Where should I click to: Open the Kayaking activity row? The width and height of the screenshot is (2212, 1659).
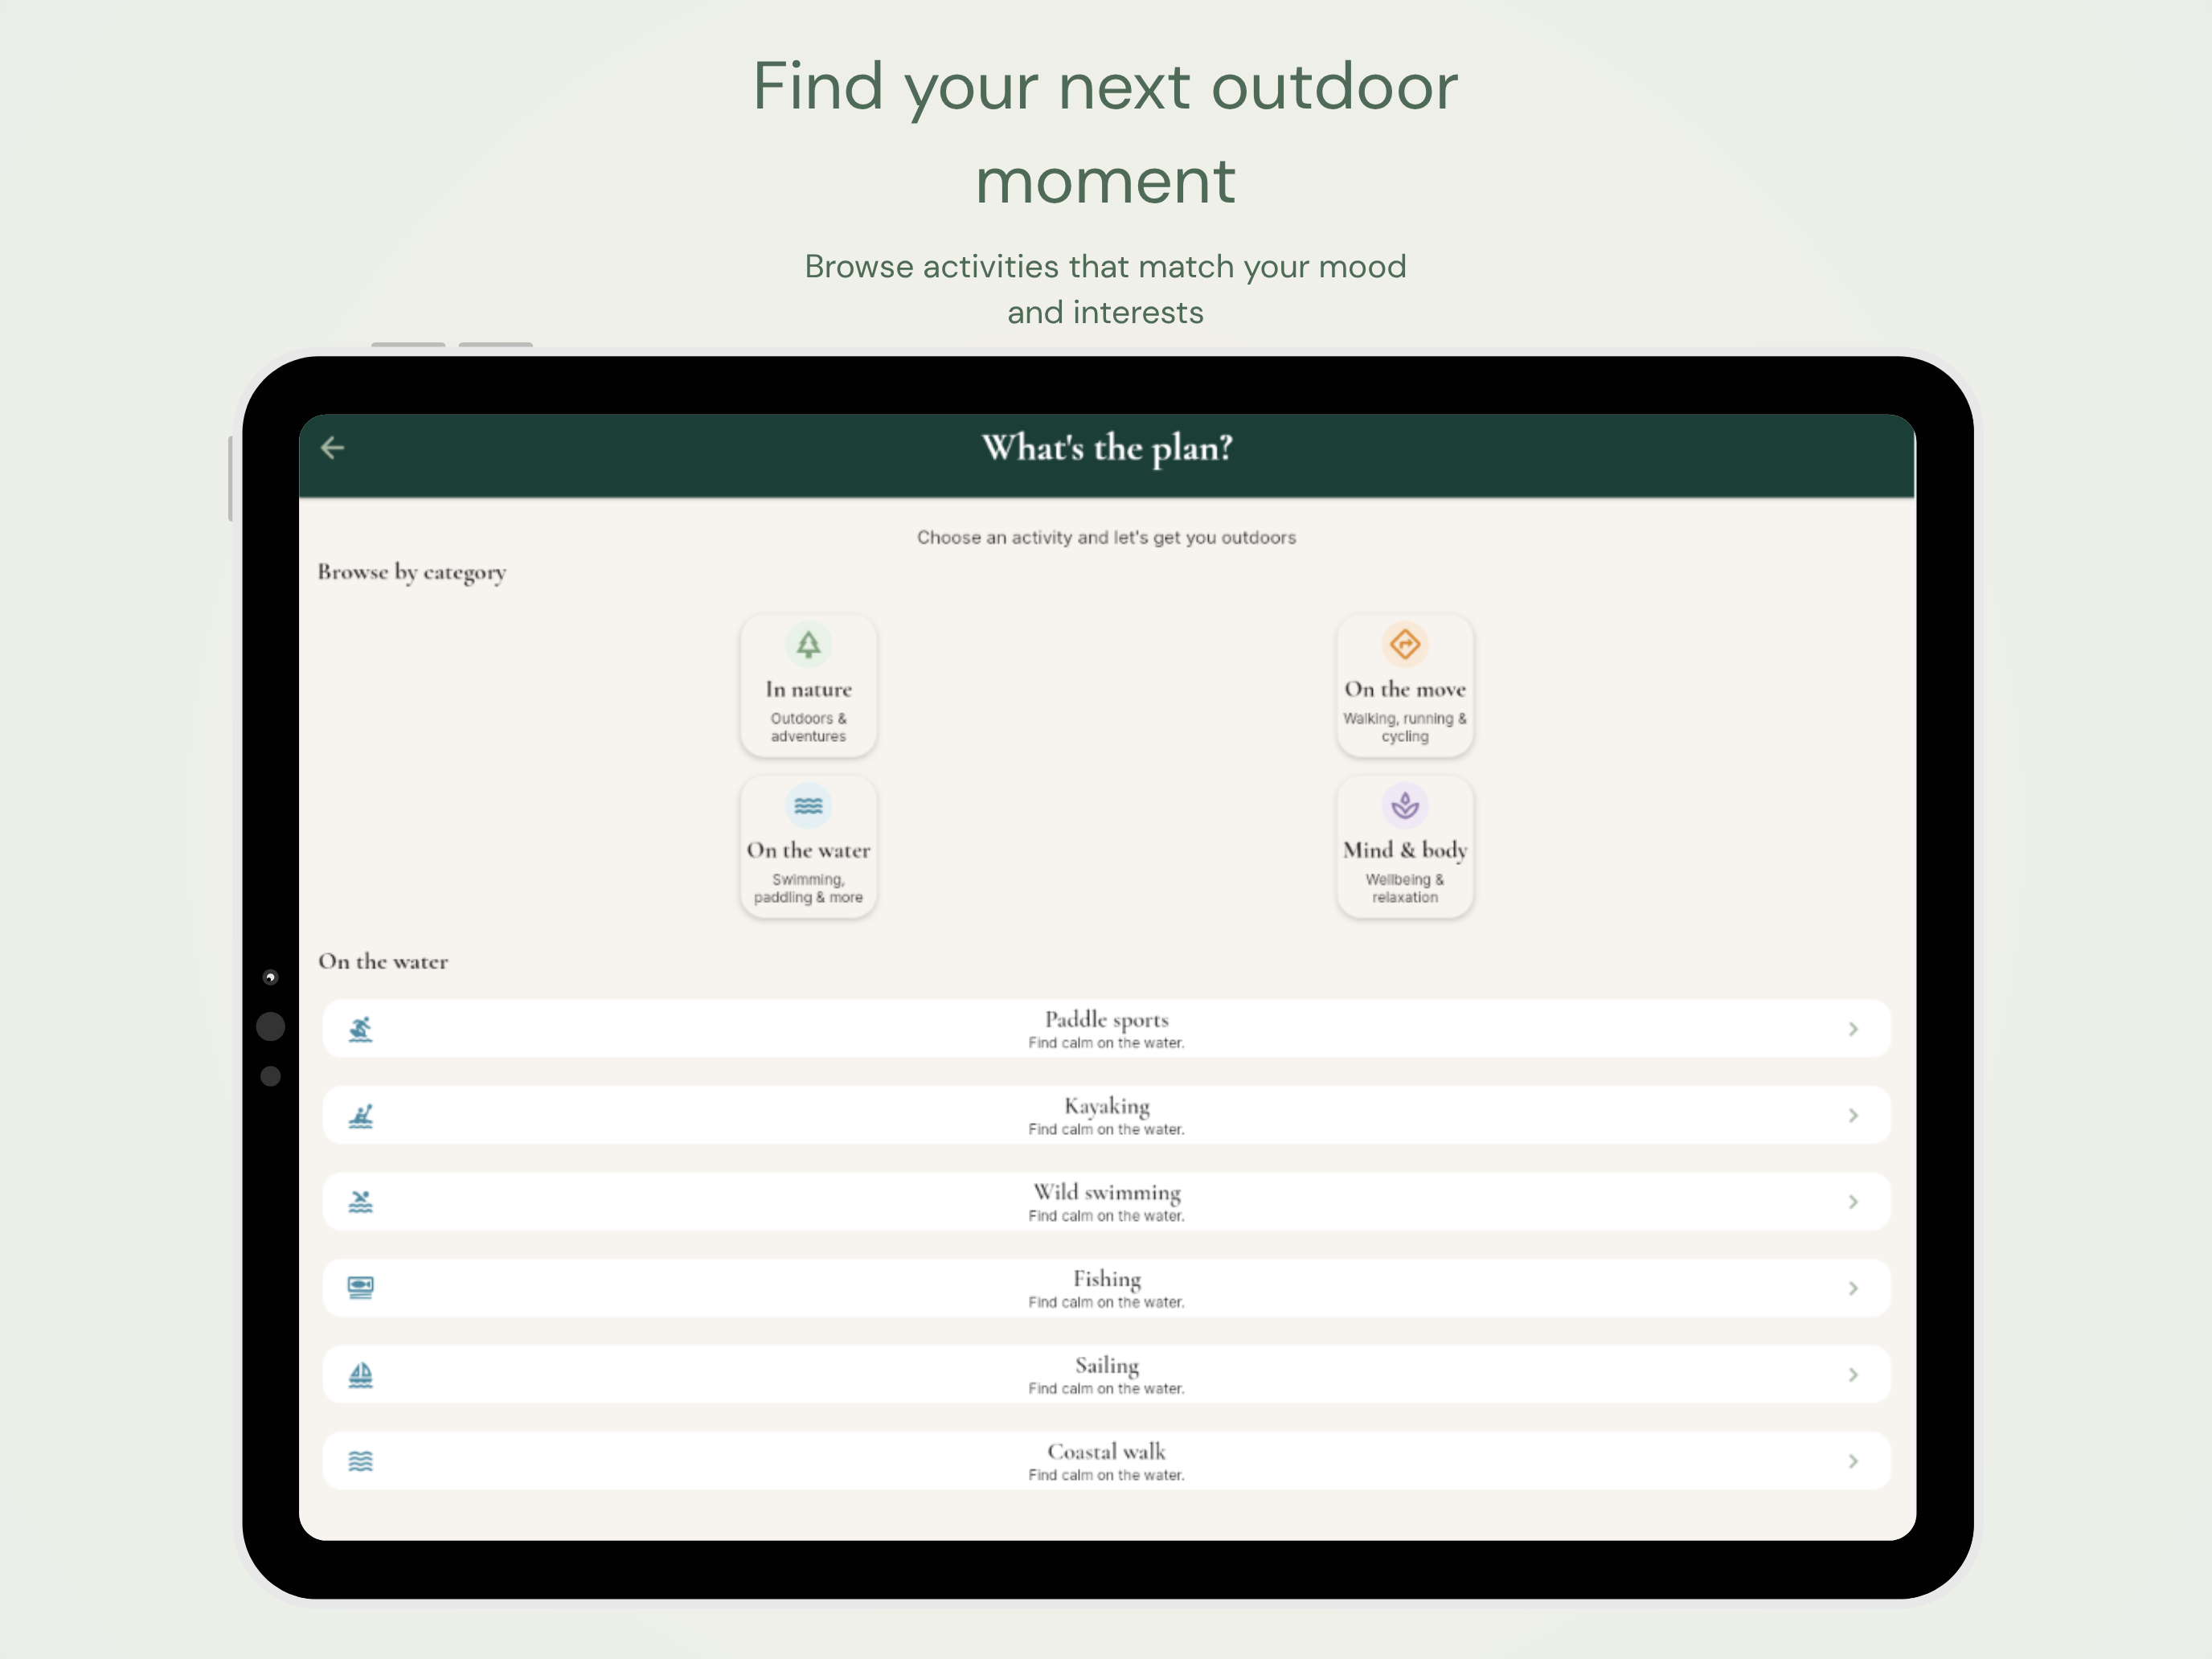pos(1106,1116)
